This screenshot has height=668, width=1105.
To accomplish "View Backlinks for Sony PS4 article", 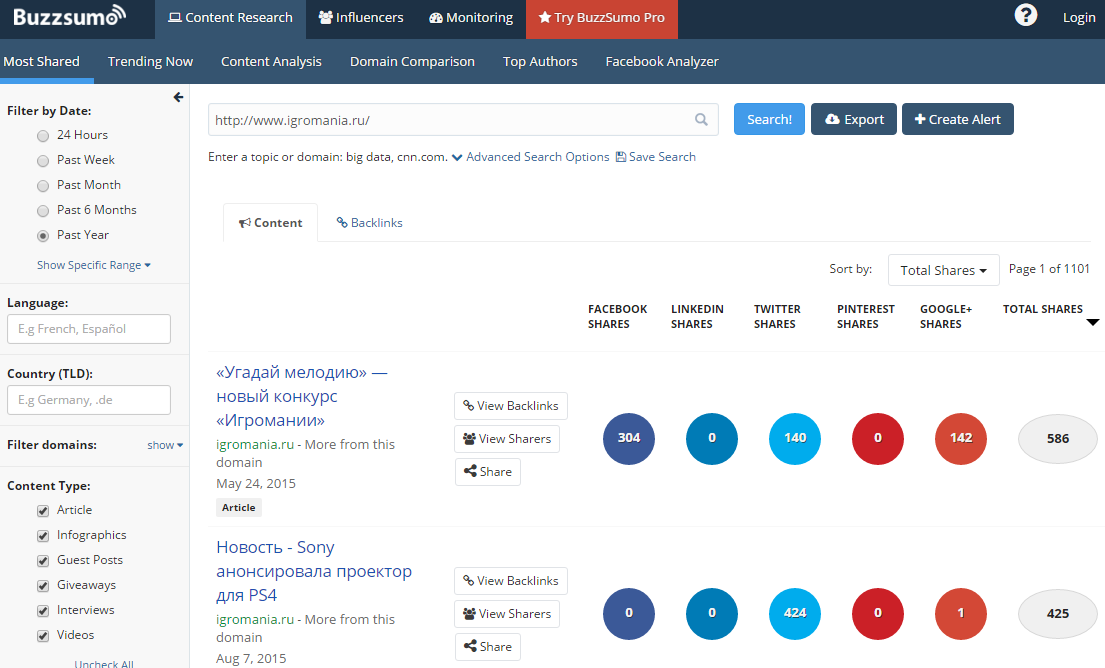I will coord(511,581).
